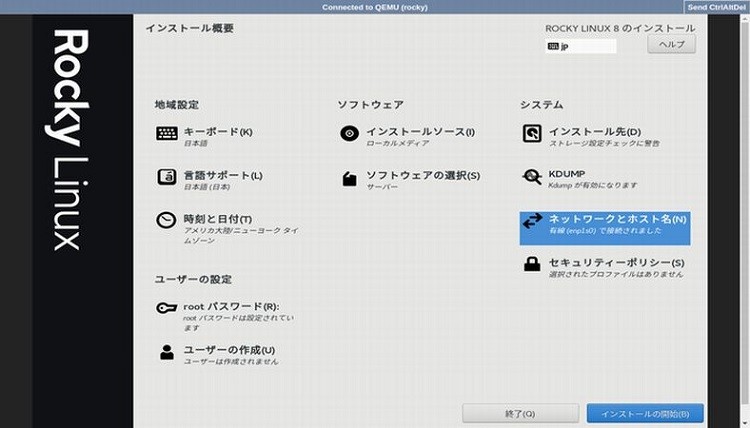Open 時刻と日付(T) settings
750x428 pixels.
(x=218, y=219)
